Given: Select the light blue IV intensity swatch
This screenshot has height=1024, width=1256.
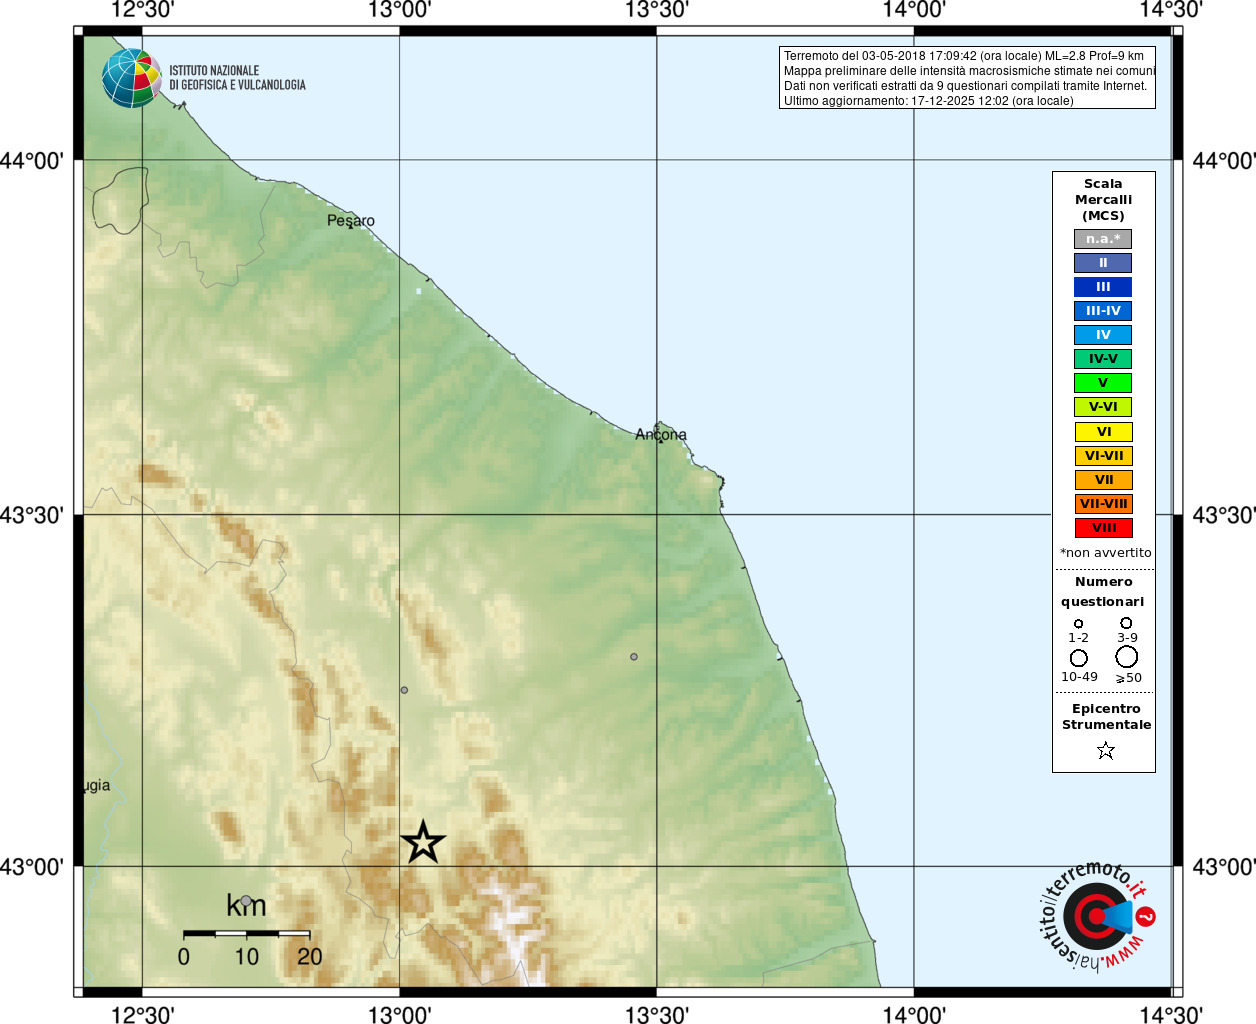Looking at the screenshot, I should point(1103,335).
